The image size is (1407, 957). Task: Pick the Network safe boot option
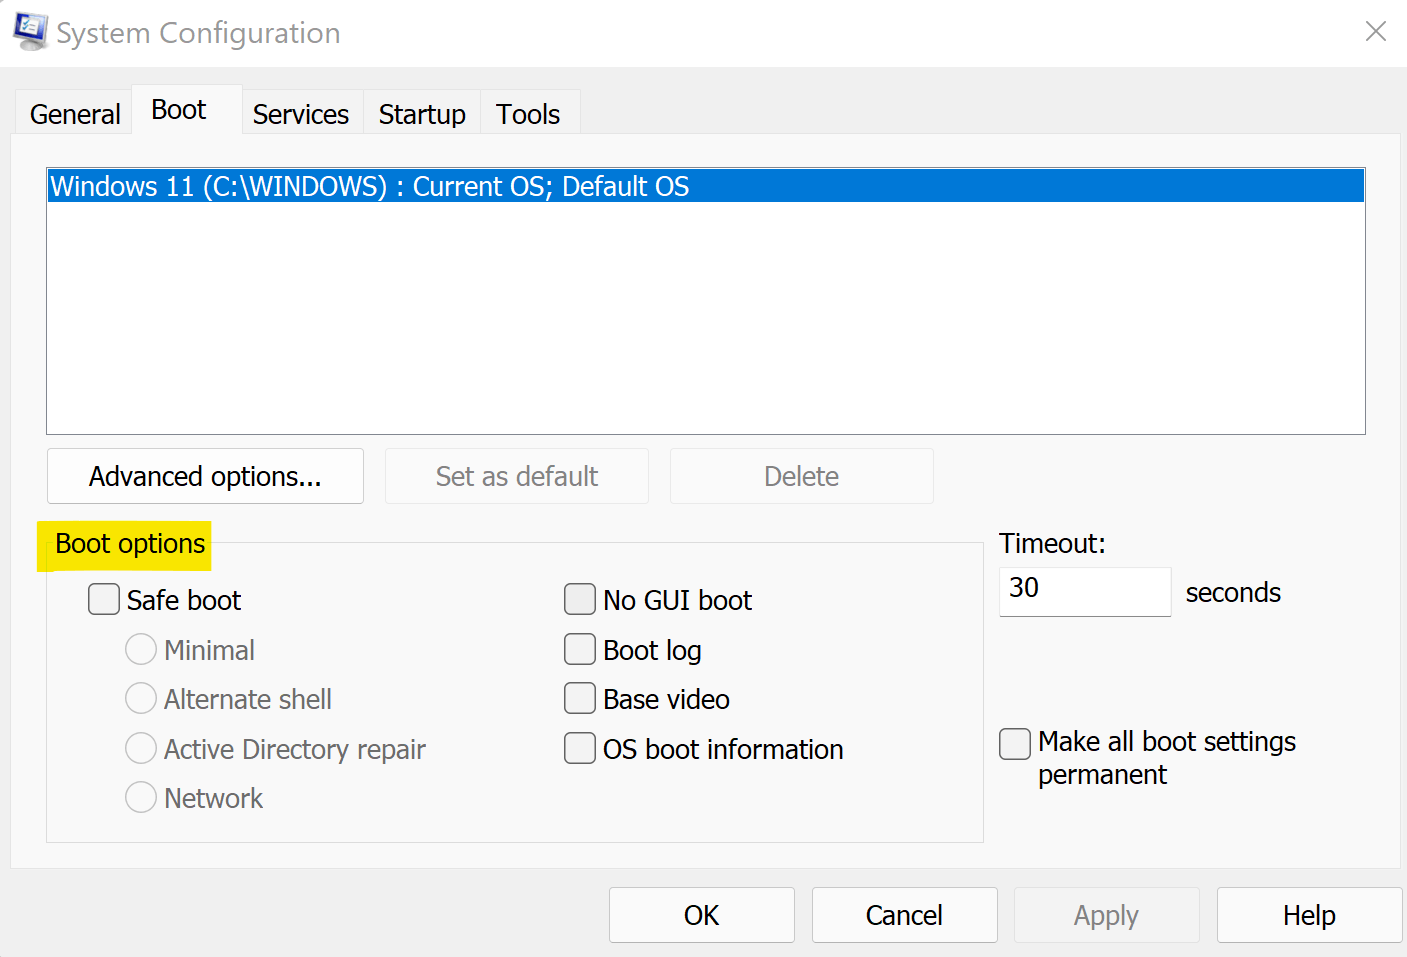(141, 798)
